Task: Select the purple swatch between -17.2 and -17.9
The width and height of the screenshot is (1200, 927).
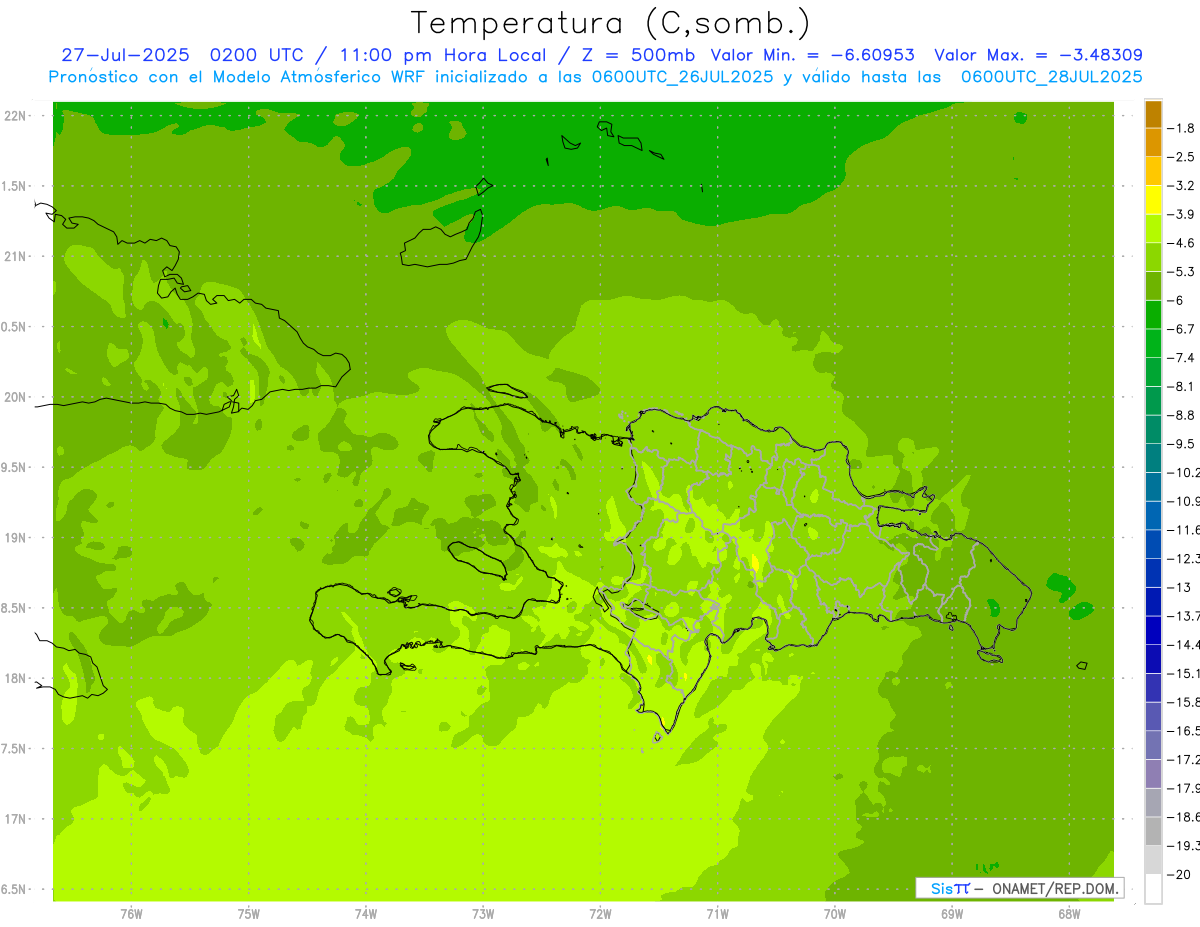Action: coord(1153,773)
